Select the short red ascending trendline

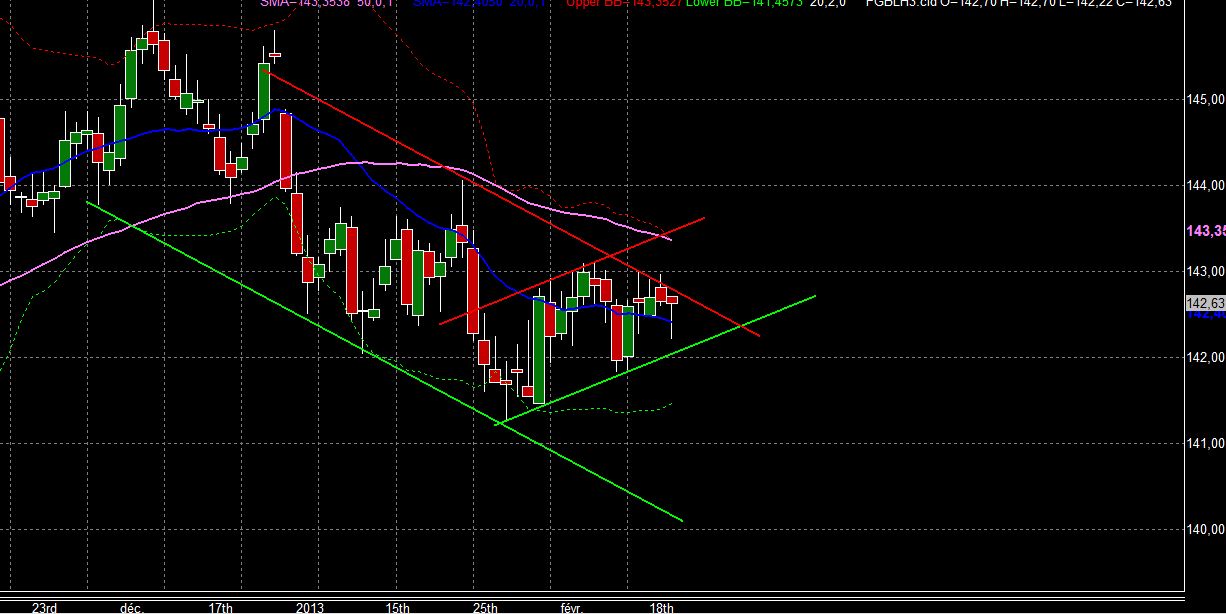(x=573, y=270)
